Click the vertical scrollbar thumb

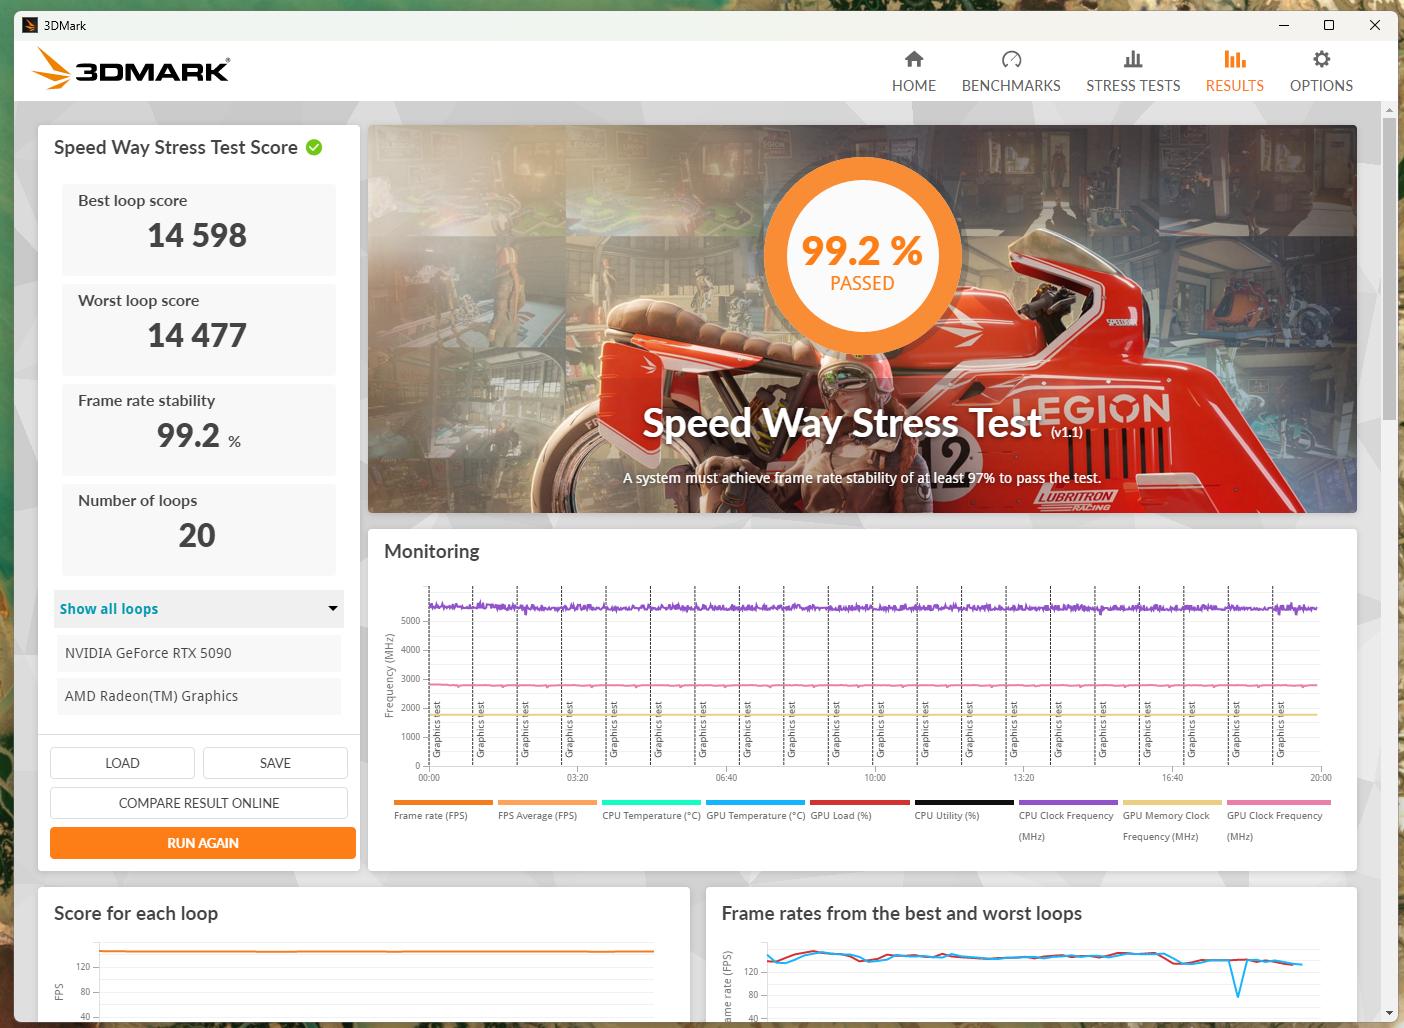(1389, 268)
